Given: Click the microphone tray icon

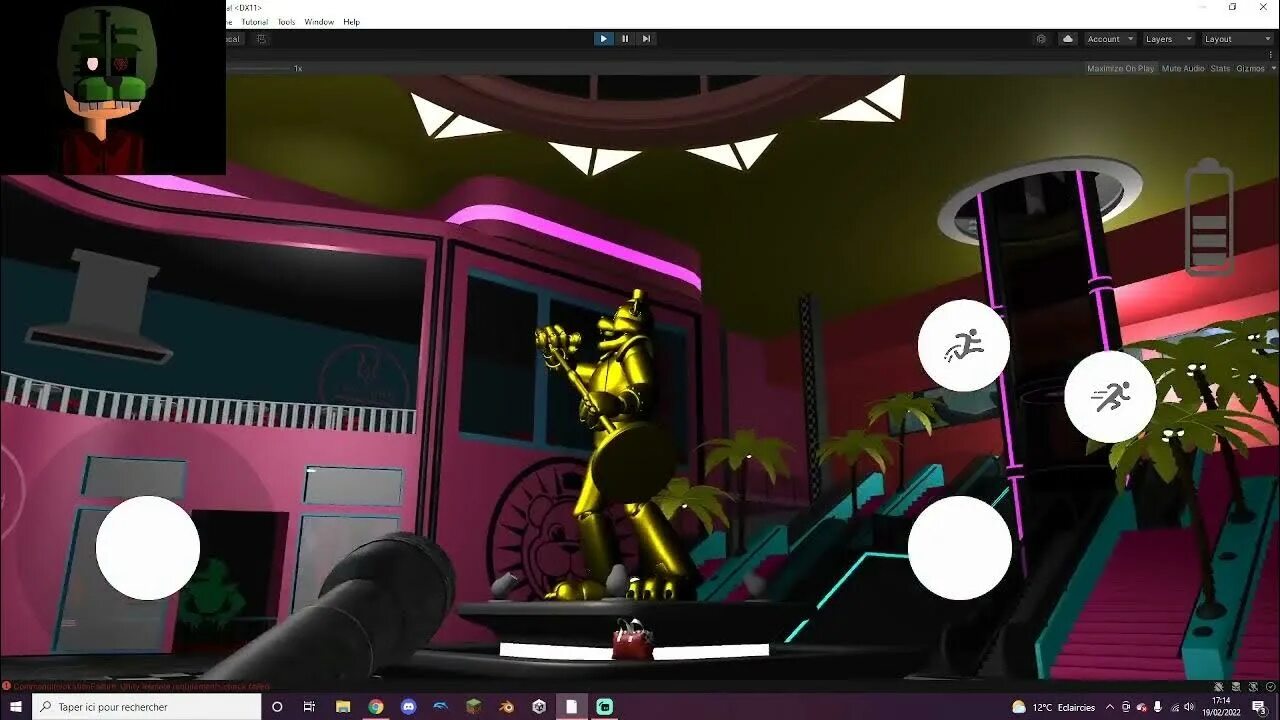Looking at the screenshot, I should point(1157,707).
